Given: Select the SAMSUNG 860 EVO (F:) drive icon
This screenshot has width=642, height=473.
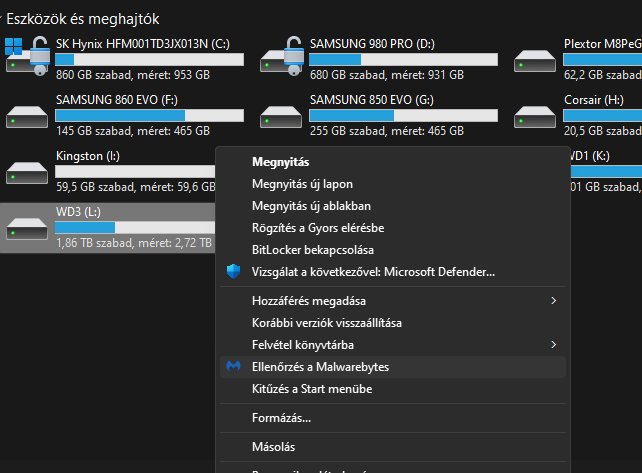Looking at the screenshot, I should pyautogui.click(x=27, y=117).
